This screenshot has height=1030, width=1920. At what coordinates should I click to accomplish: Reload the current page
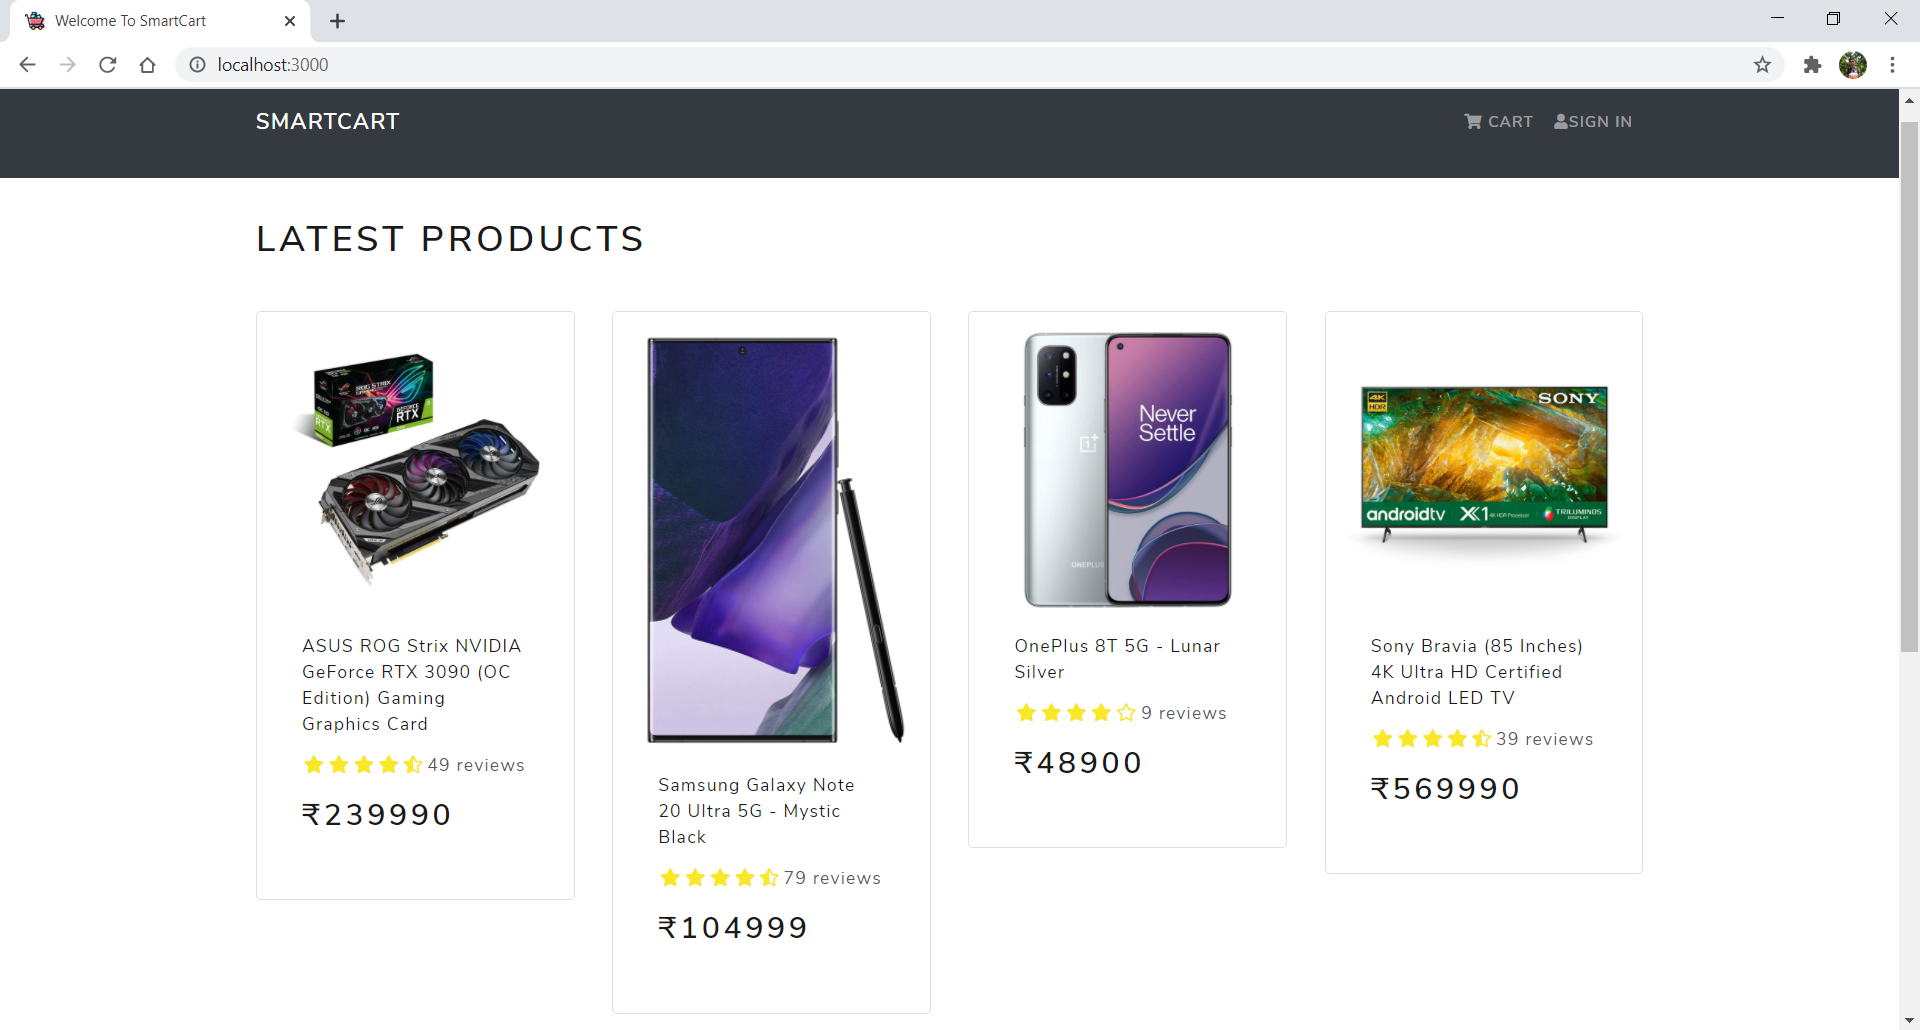(x=108, y=65)
